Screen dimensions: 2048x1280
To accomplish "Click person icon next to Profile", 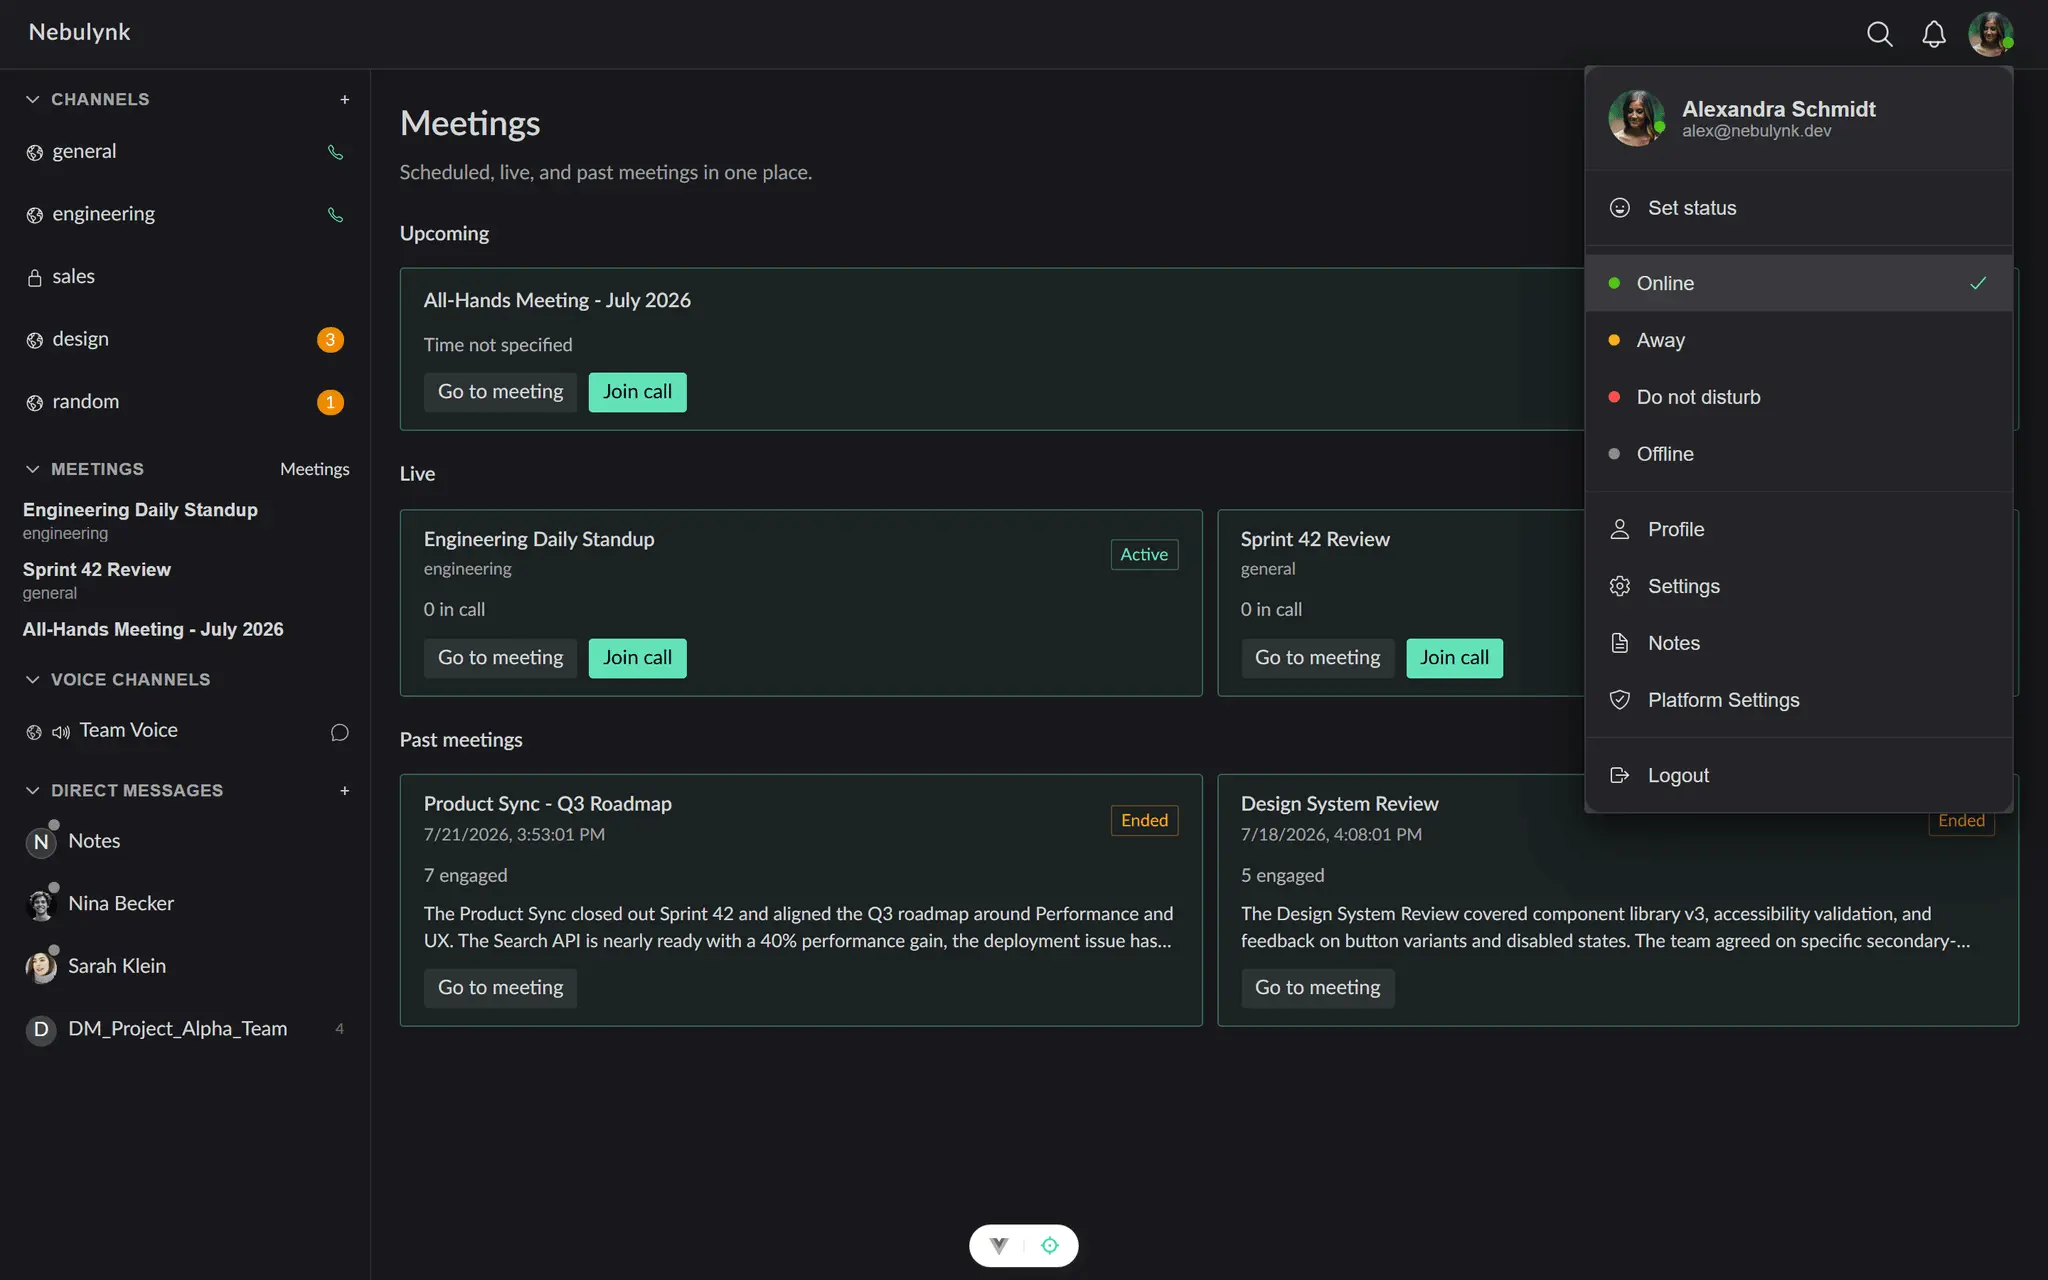I will click(1619, 529).
